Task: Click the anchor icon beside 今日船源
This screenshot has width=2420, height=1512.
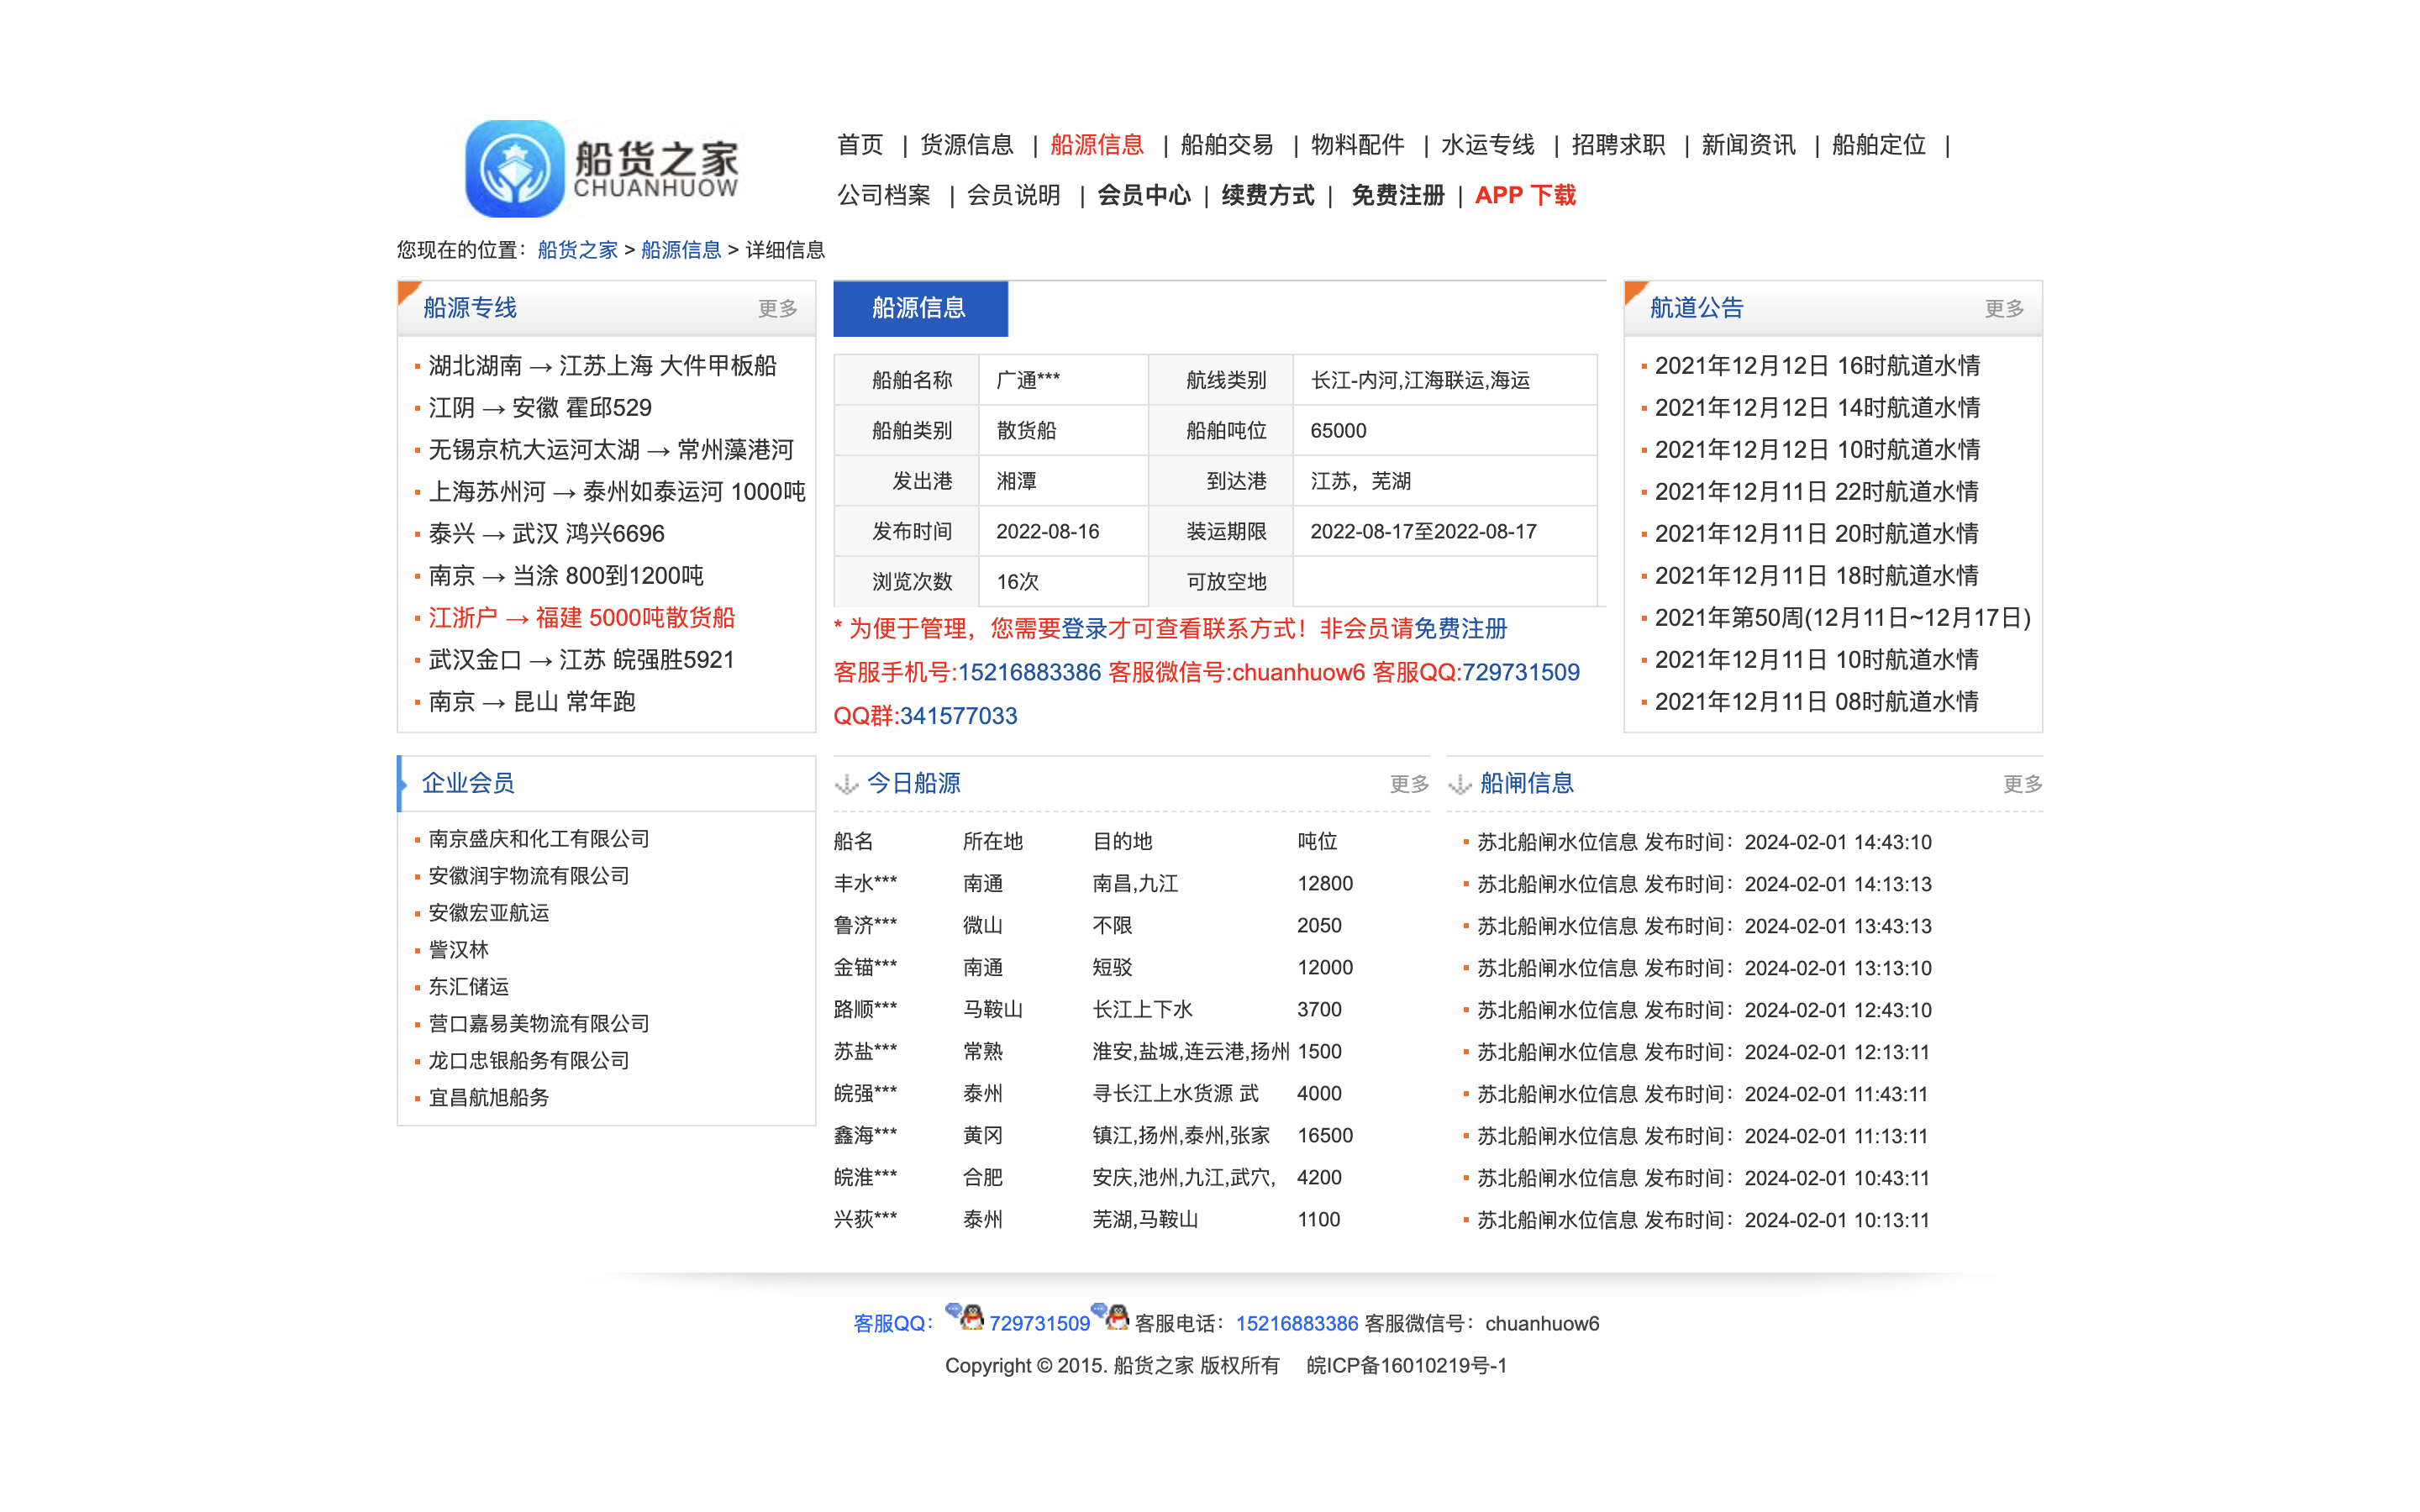Action: (847, 784)
